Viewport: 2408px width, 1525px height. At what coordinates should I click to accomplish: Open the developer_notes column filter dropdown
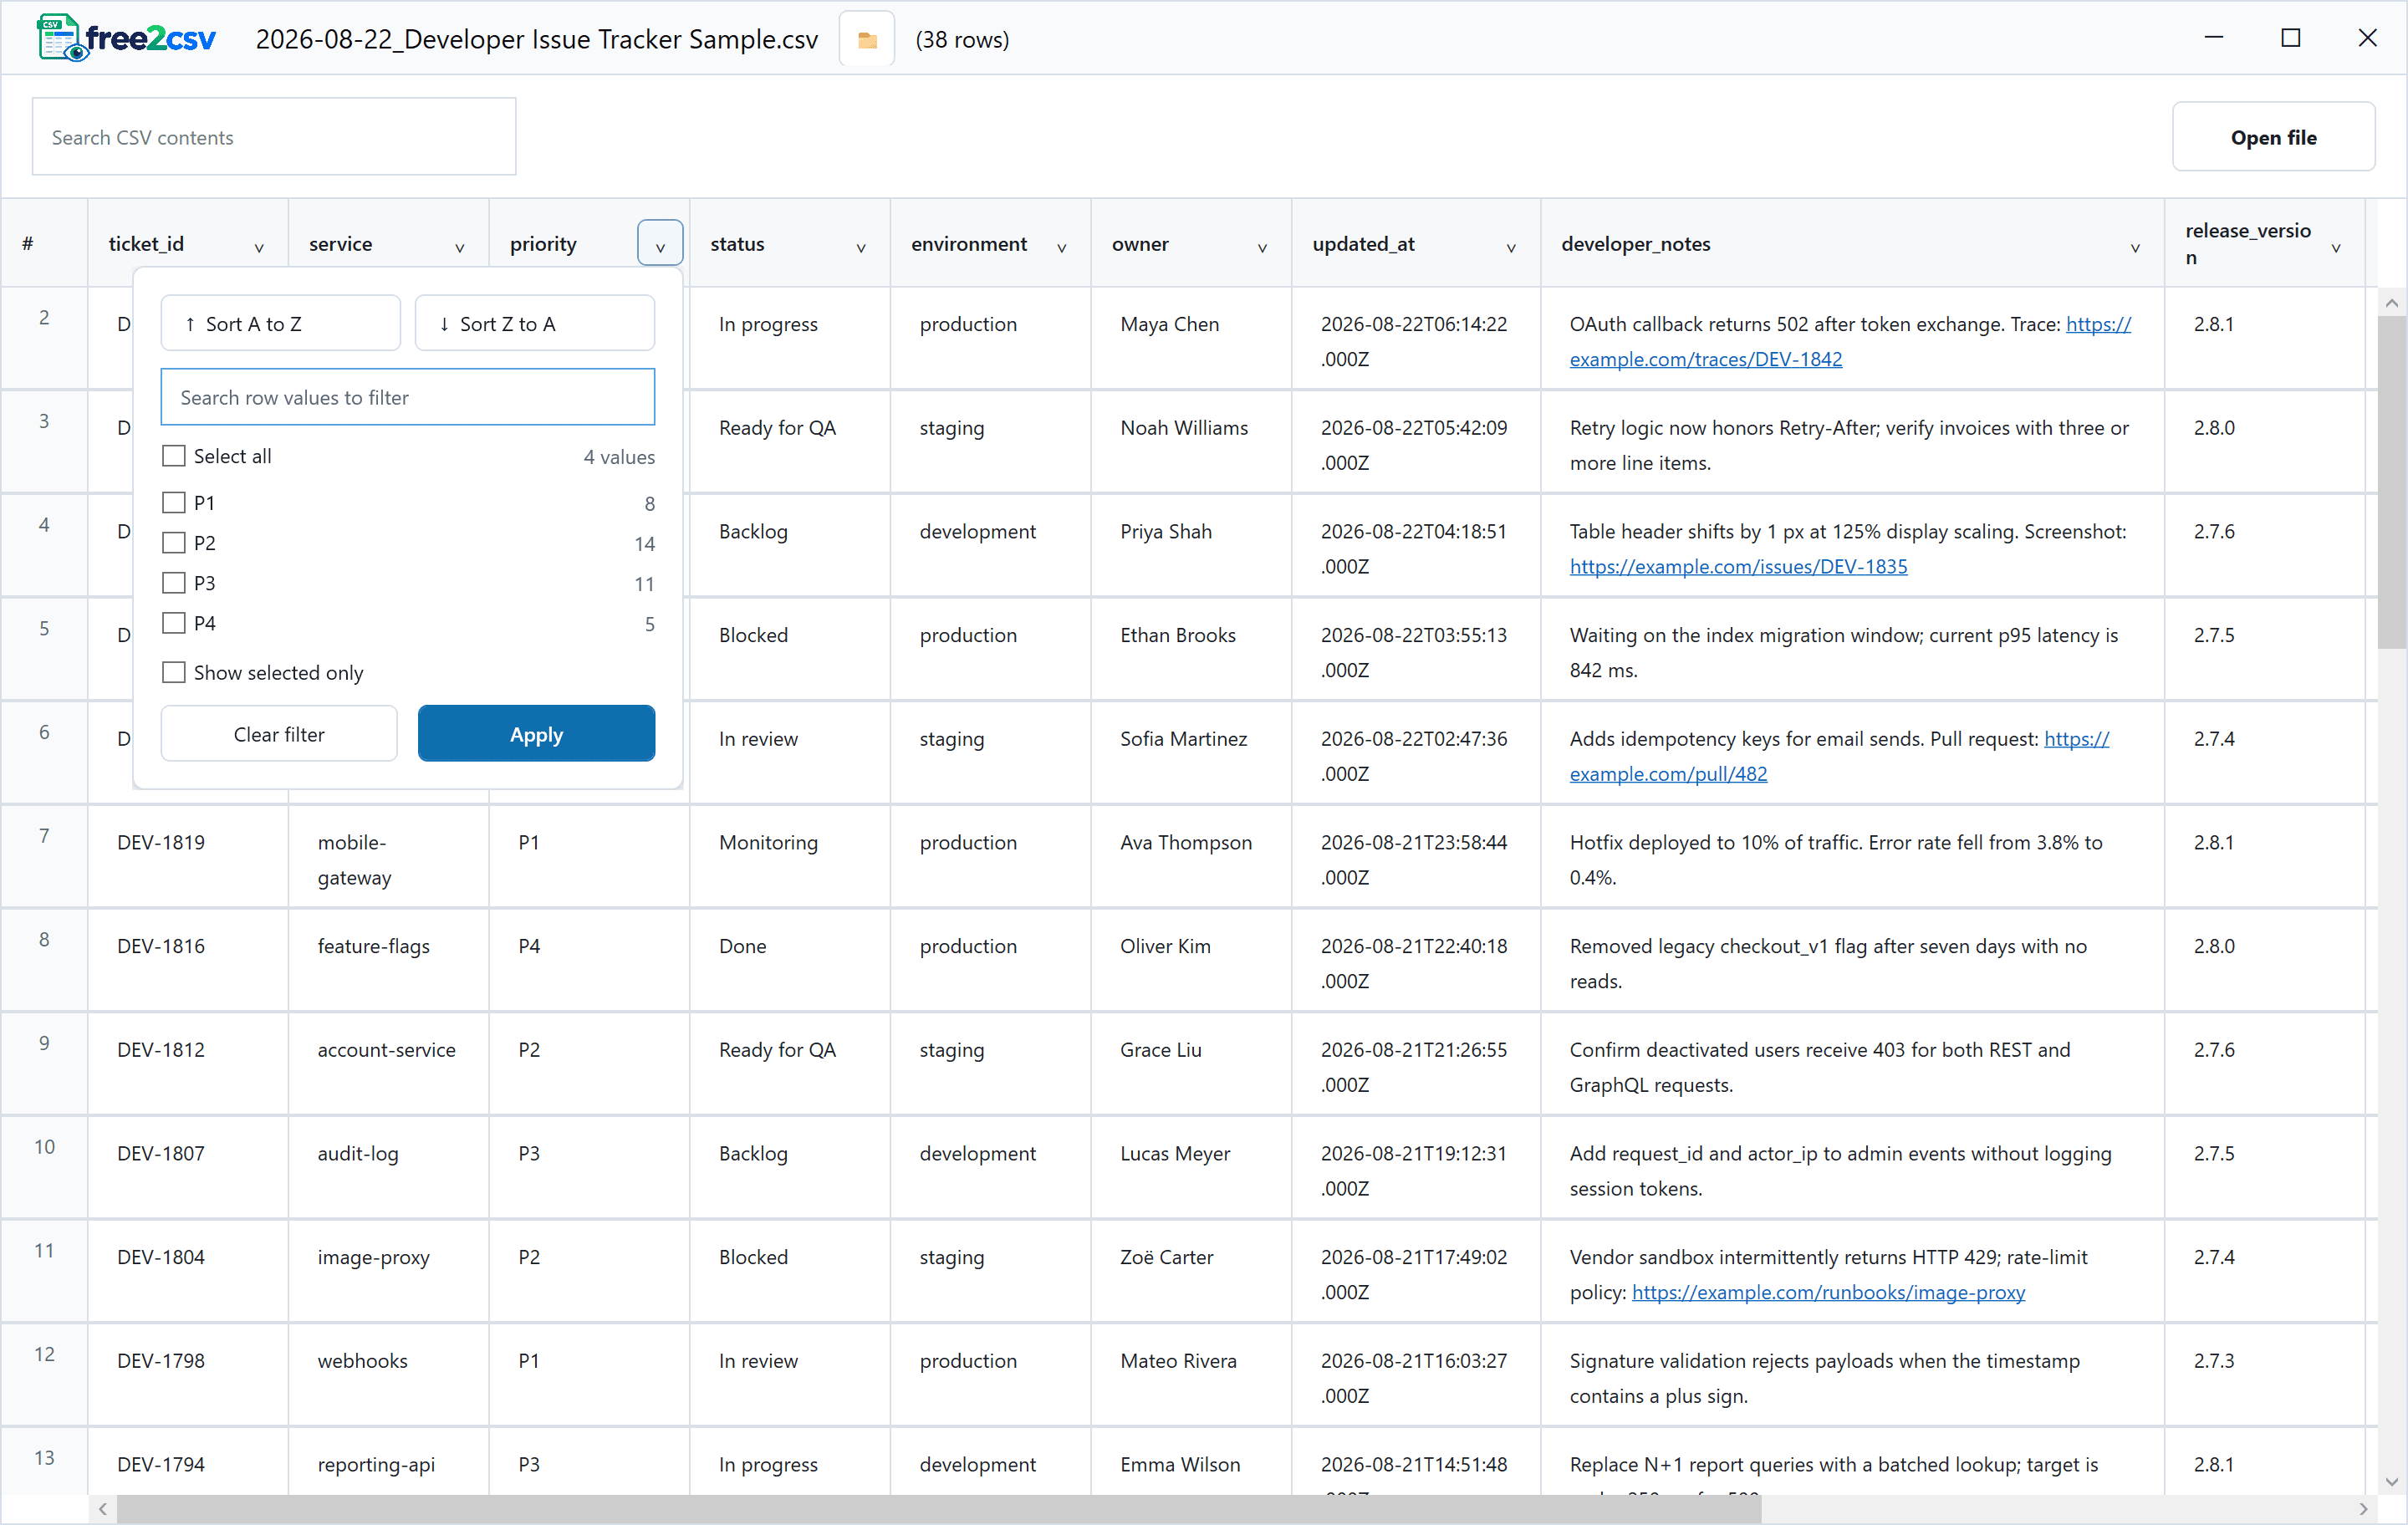pyautogui.click(x=2135, y=247)
